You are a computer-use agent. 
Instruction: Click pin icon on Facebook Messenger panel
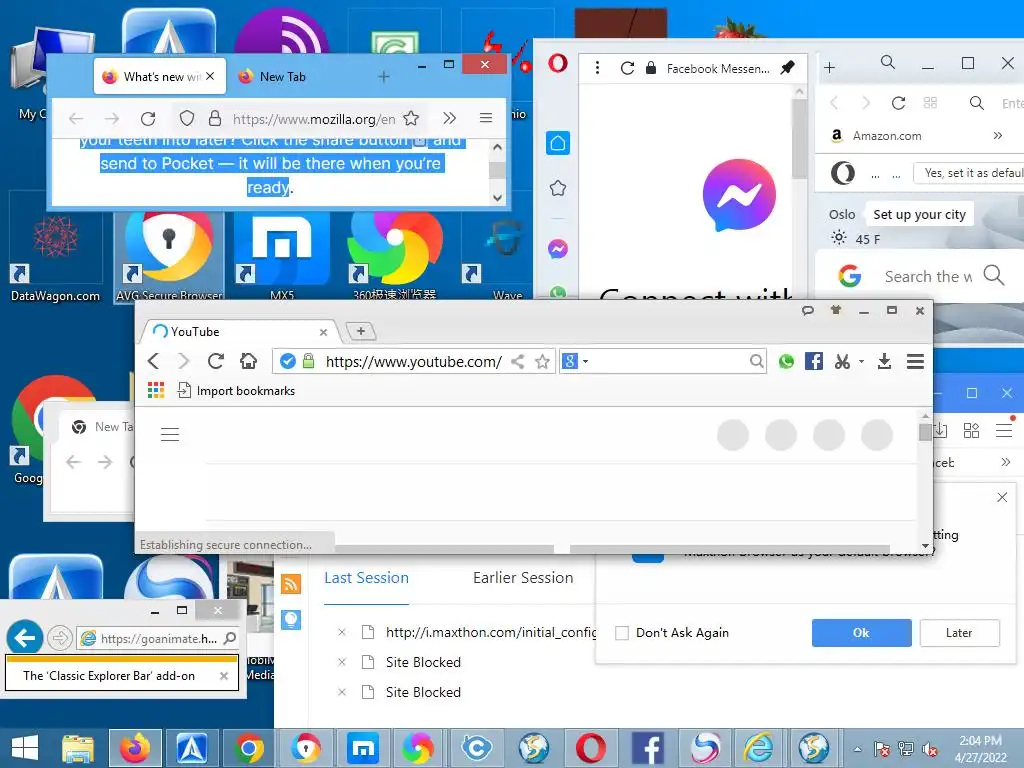point(788,67)
